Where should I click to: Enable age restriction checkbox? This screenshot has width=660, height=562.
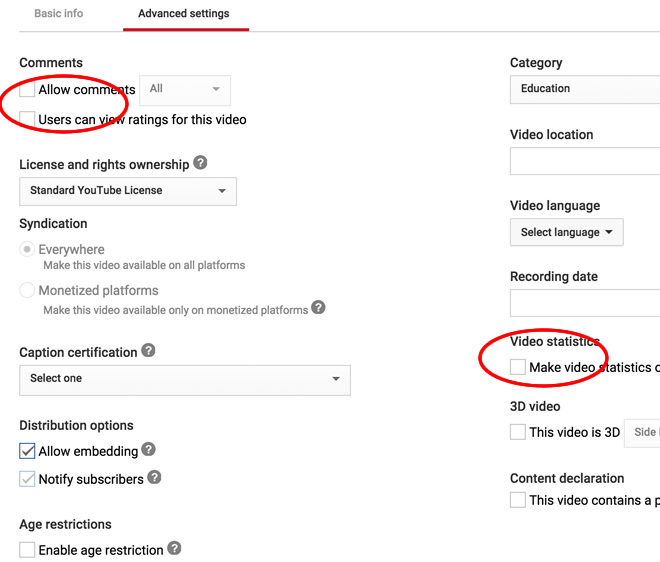tap(27, 549)
